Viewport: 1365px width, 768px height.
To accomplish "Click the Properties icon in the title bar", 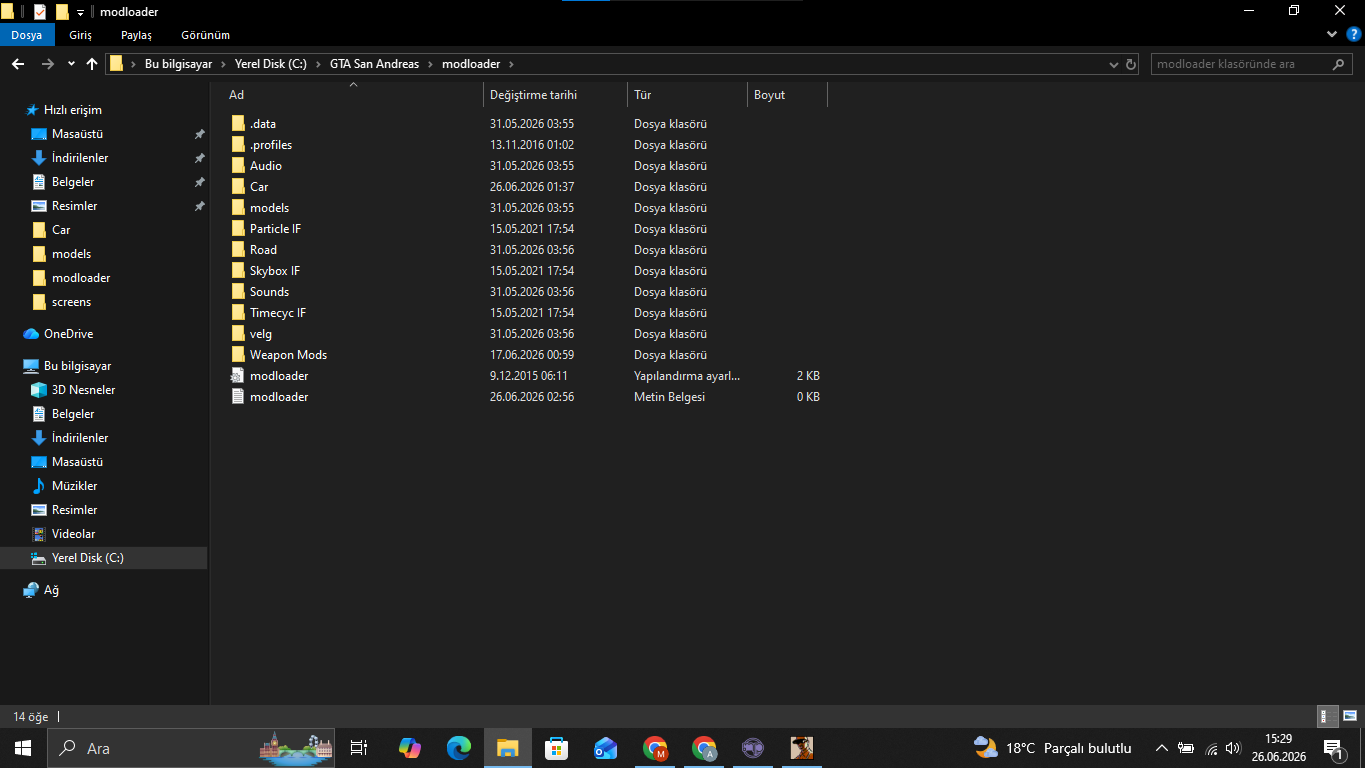I will [x=40, y=11].
